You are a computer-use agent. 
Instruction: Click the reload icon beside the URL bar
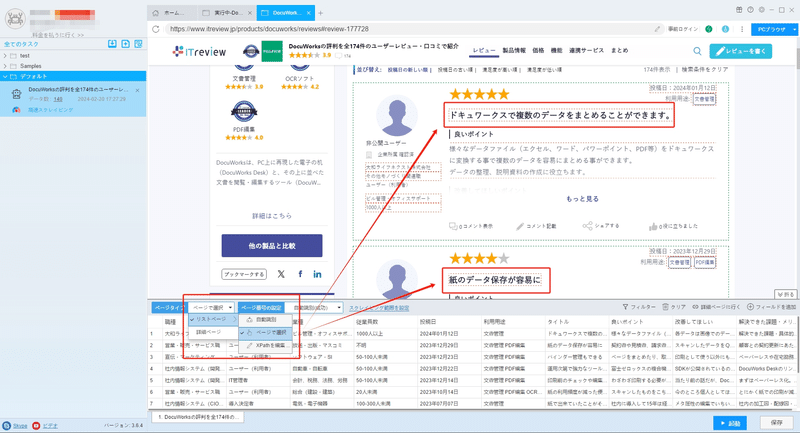156,29
